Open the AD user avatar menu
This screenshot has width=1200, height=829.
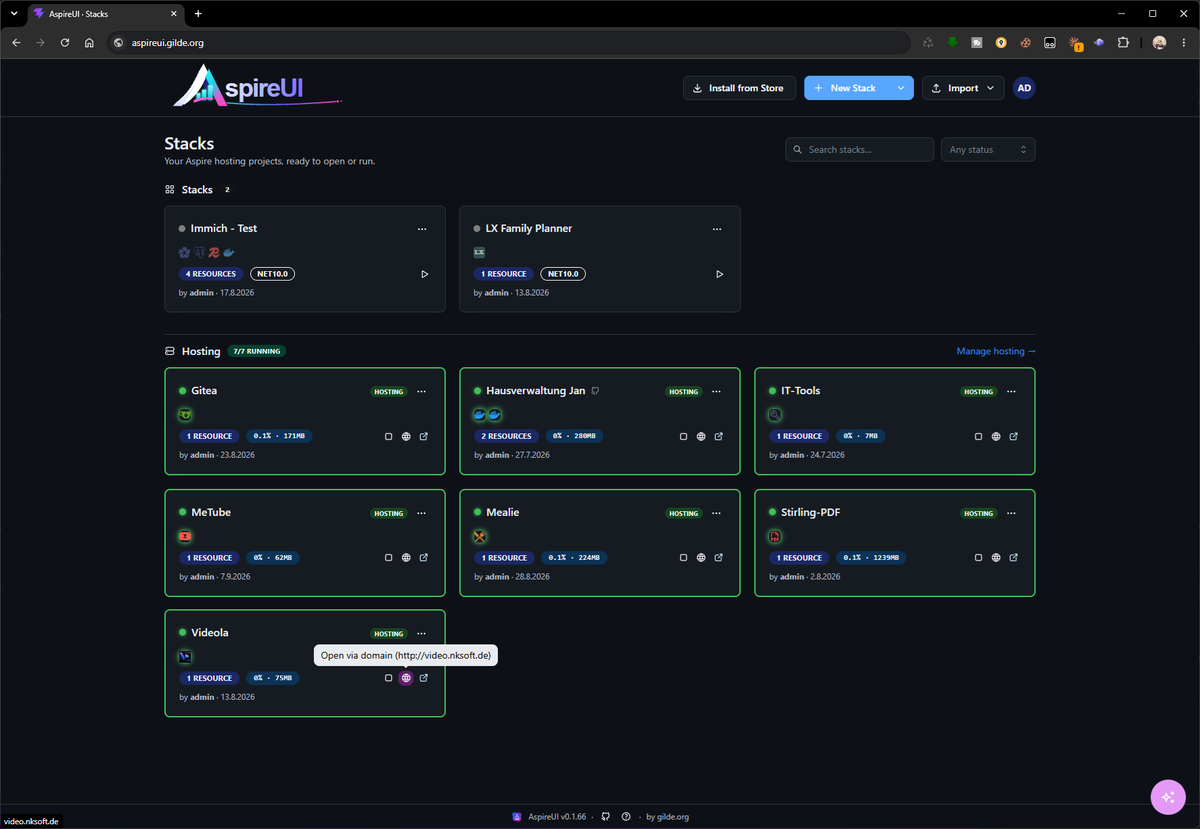pos(1024,88)
